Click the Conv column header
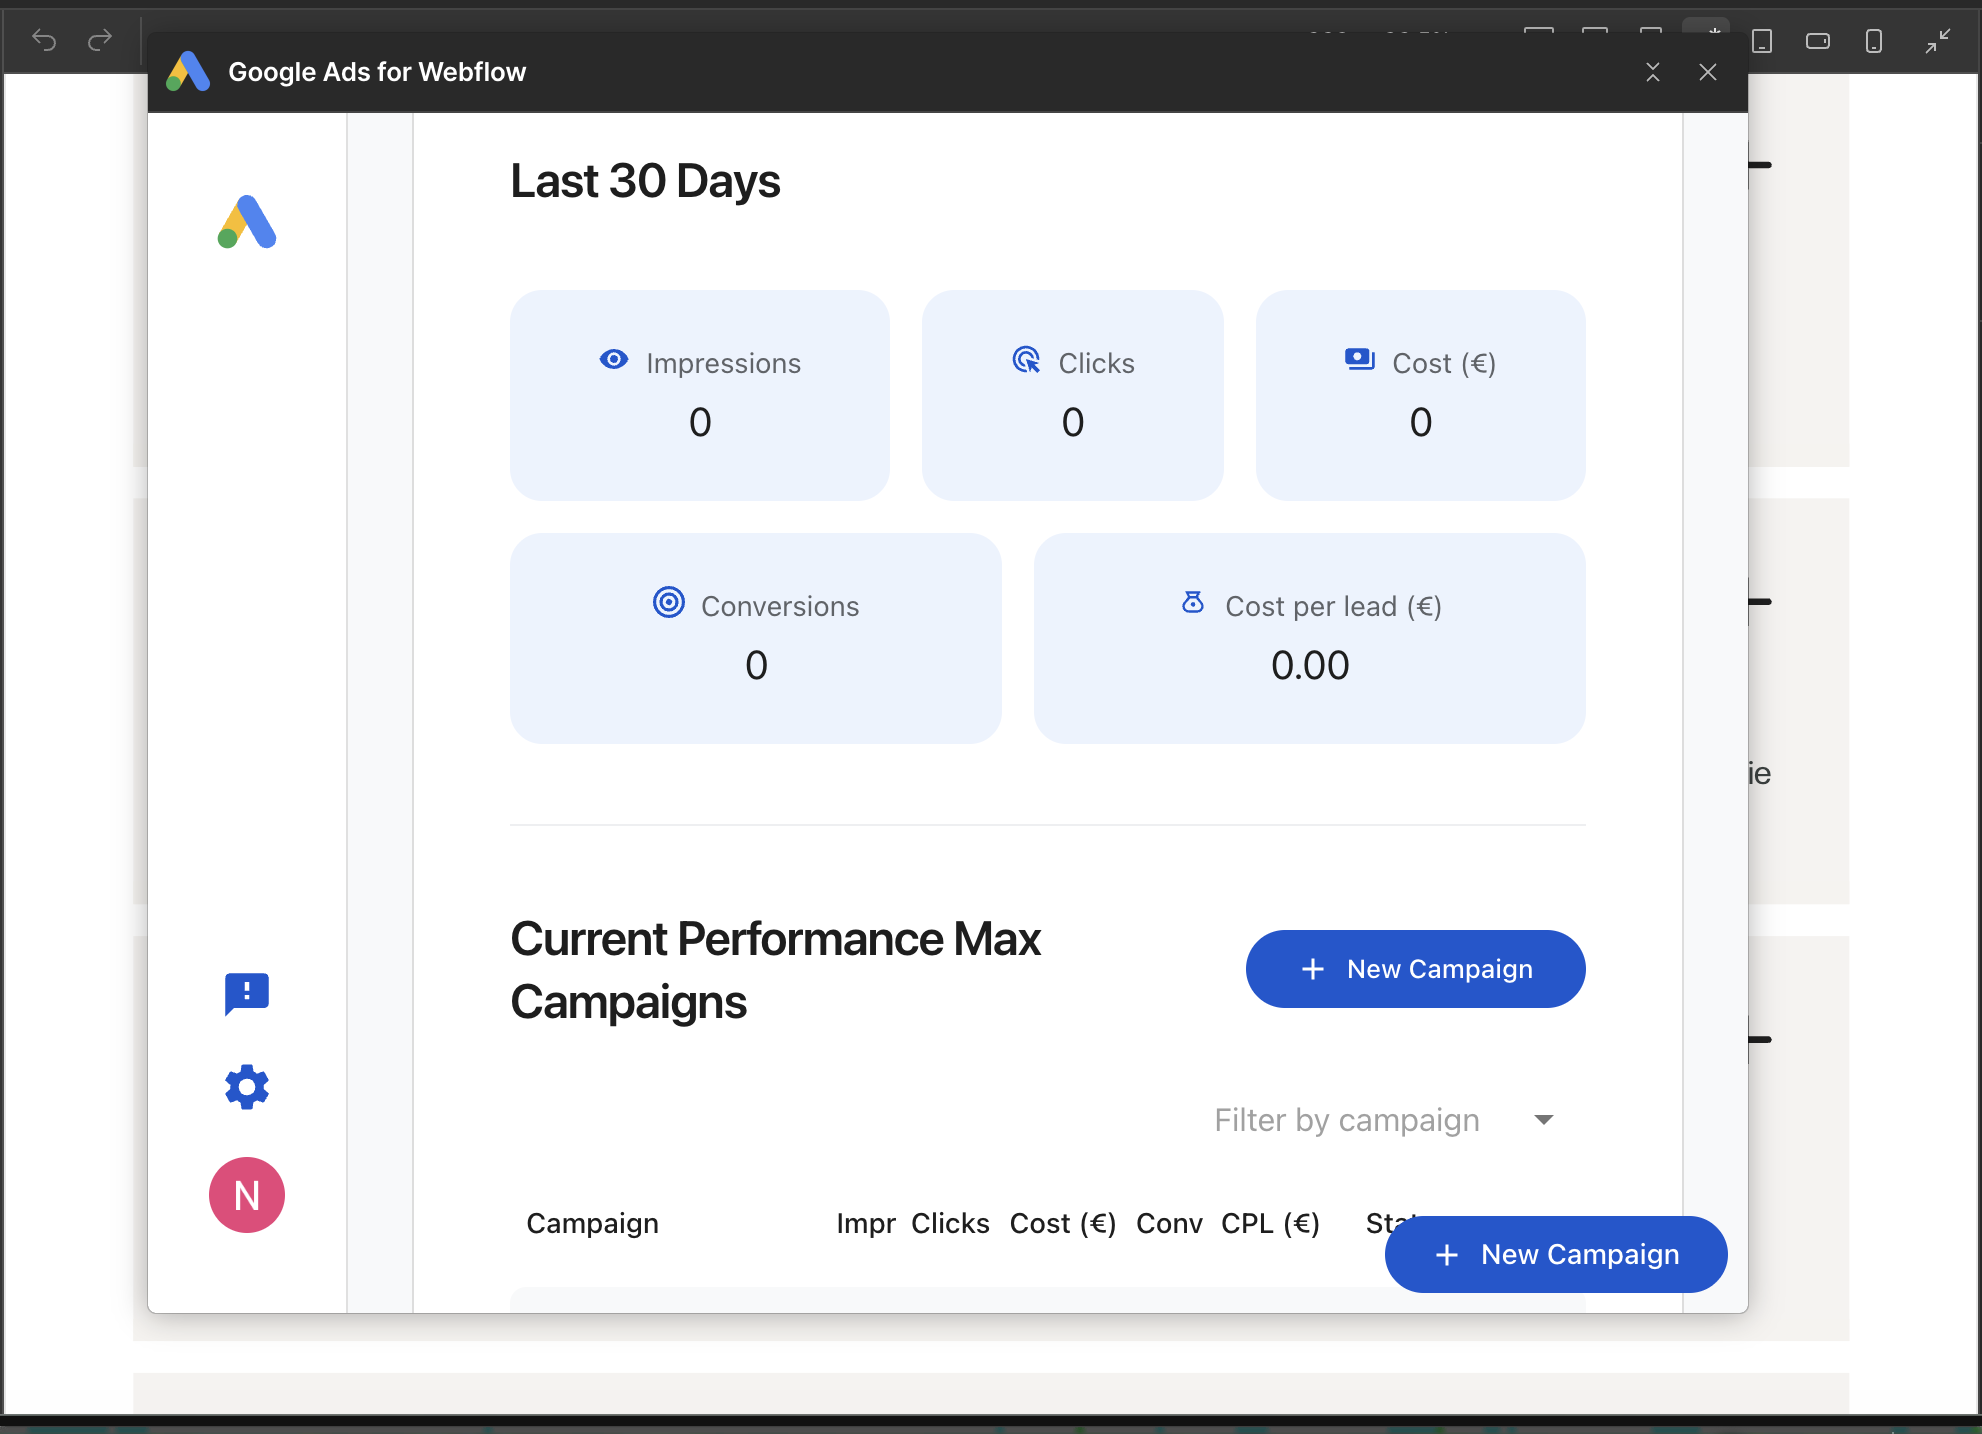This screenshot has width=1982, height=1434. pyautogui.click(x=1169, y=1224)
